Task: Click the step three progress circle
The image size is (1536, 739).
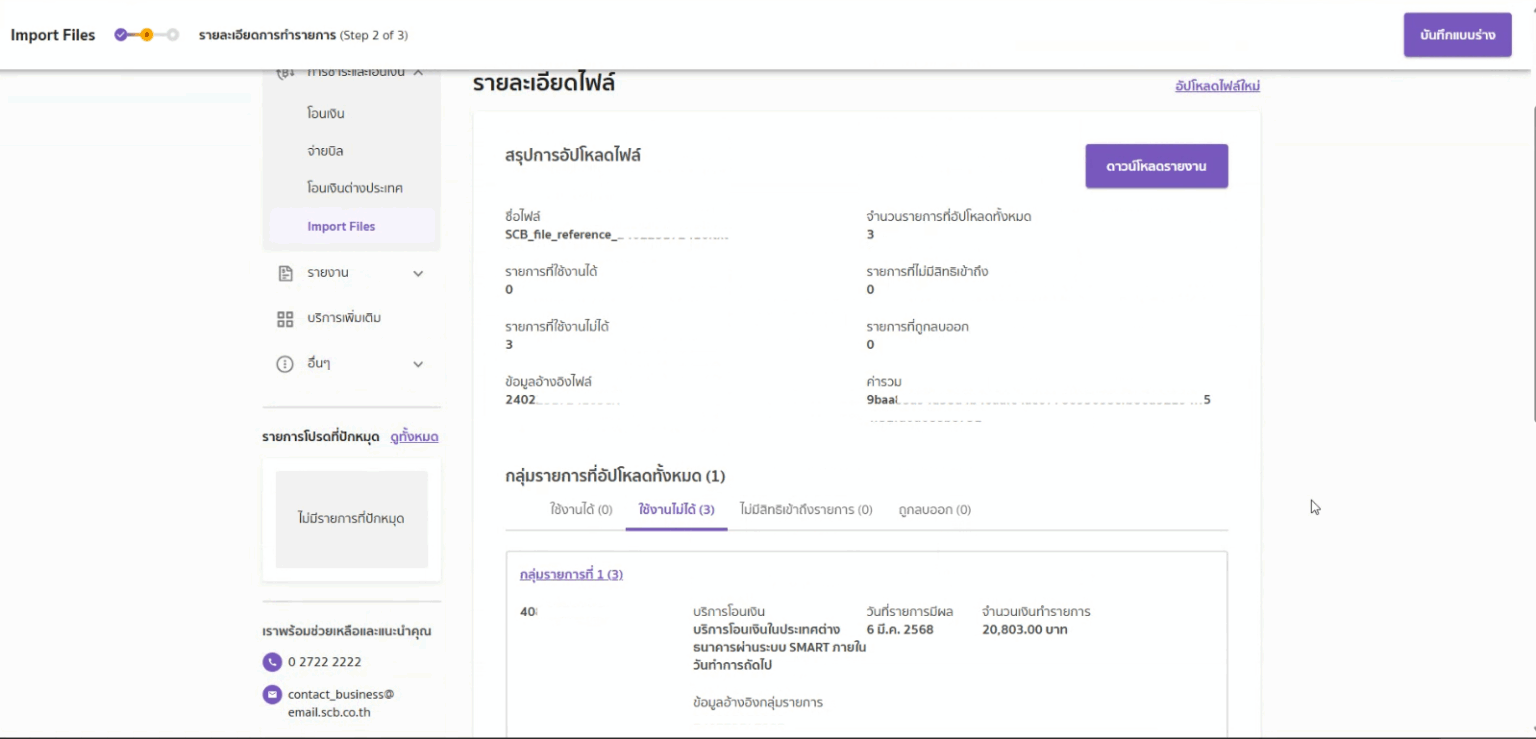Action: (x=172, y=35)
